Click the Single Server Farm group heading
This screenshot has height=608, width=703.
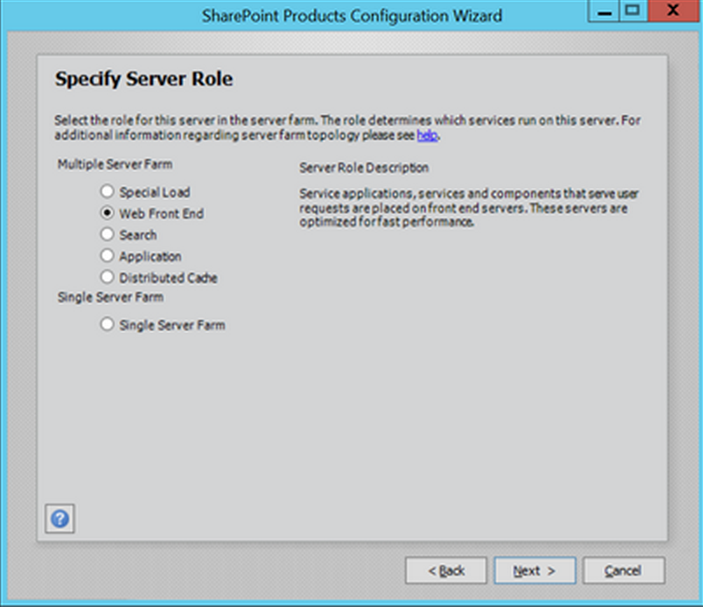[110, 297]
